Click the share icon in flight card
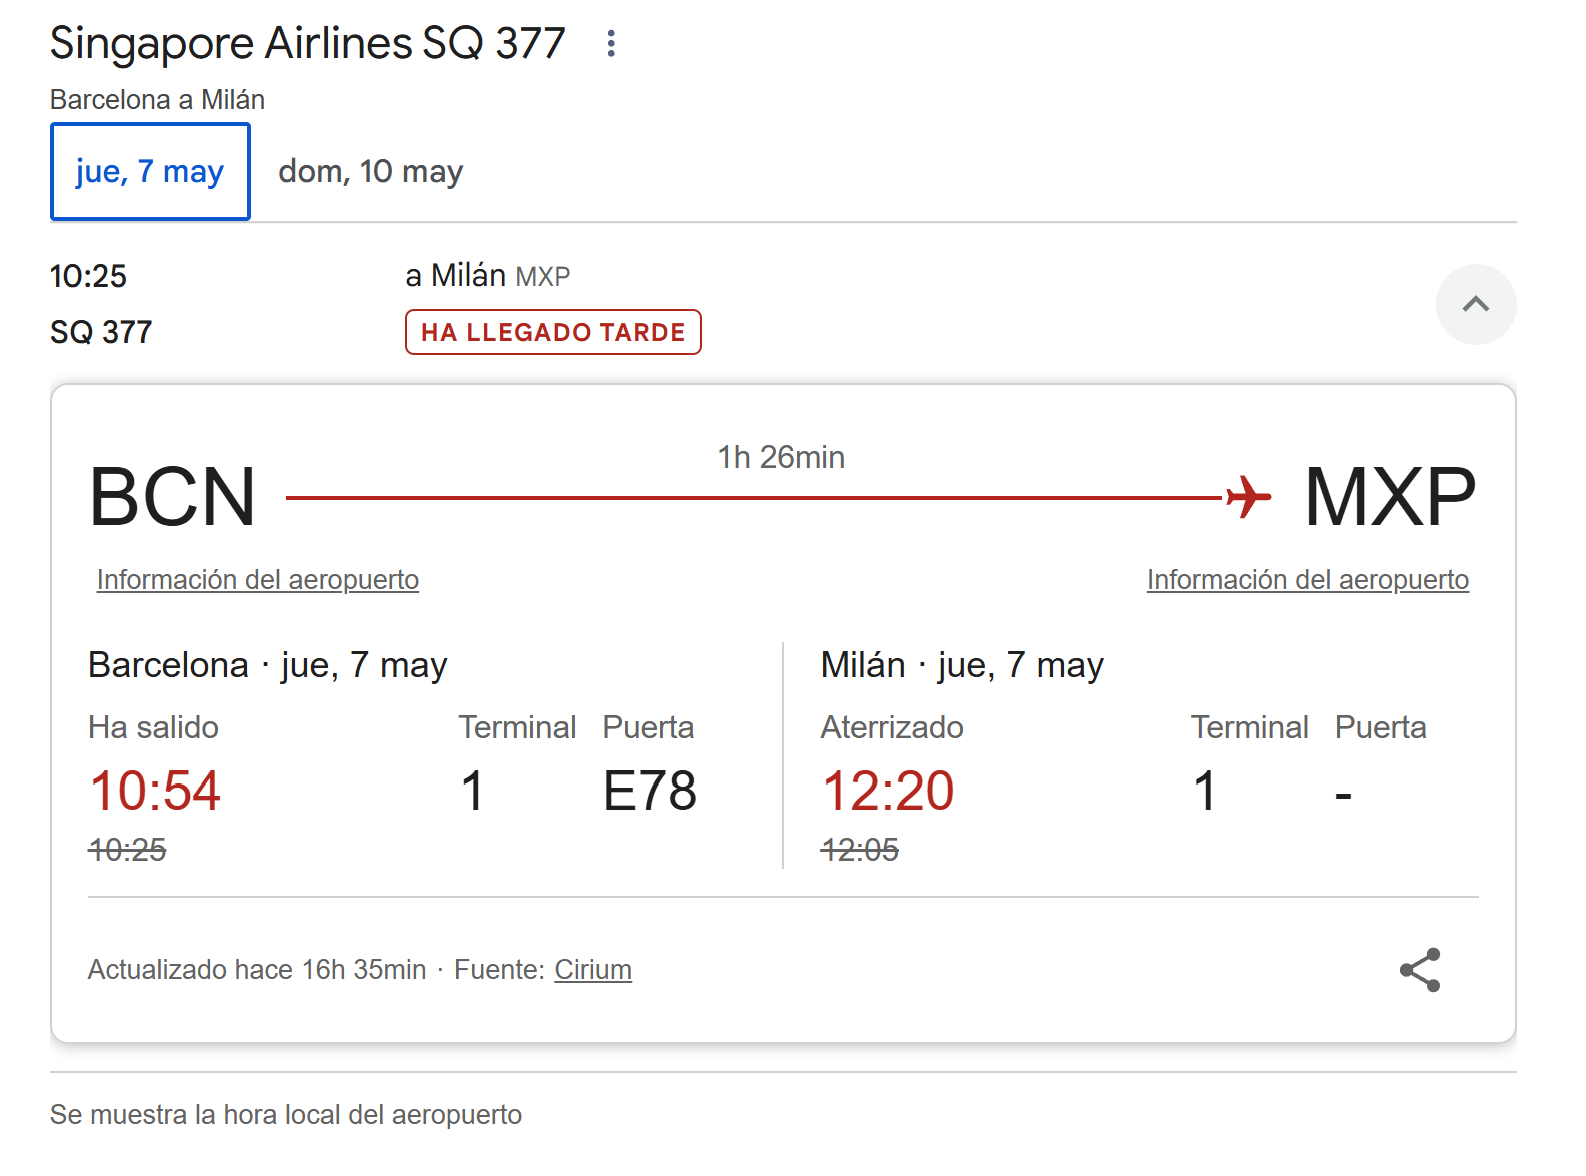Viewport: 1586px width, 1176px height. [x=1420, y=970]
